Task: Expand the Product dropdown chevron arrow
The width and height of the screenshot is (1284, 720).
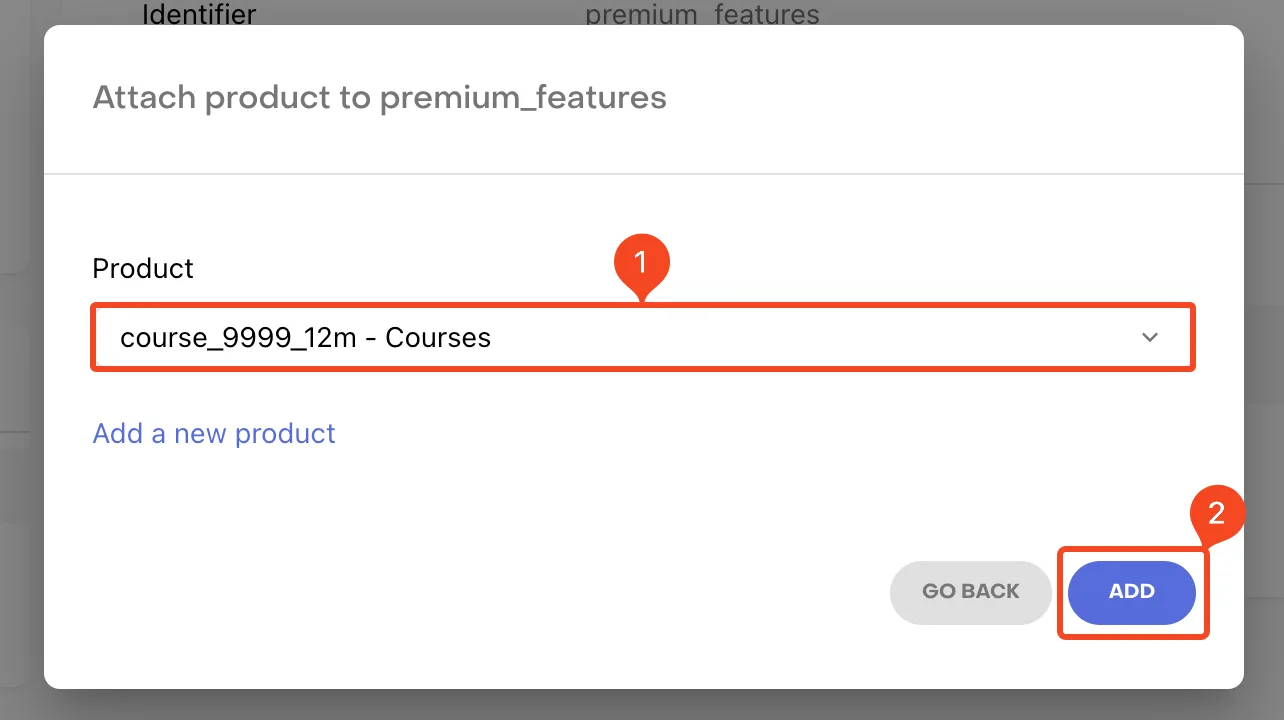Action: [1150, 338]
